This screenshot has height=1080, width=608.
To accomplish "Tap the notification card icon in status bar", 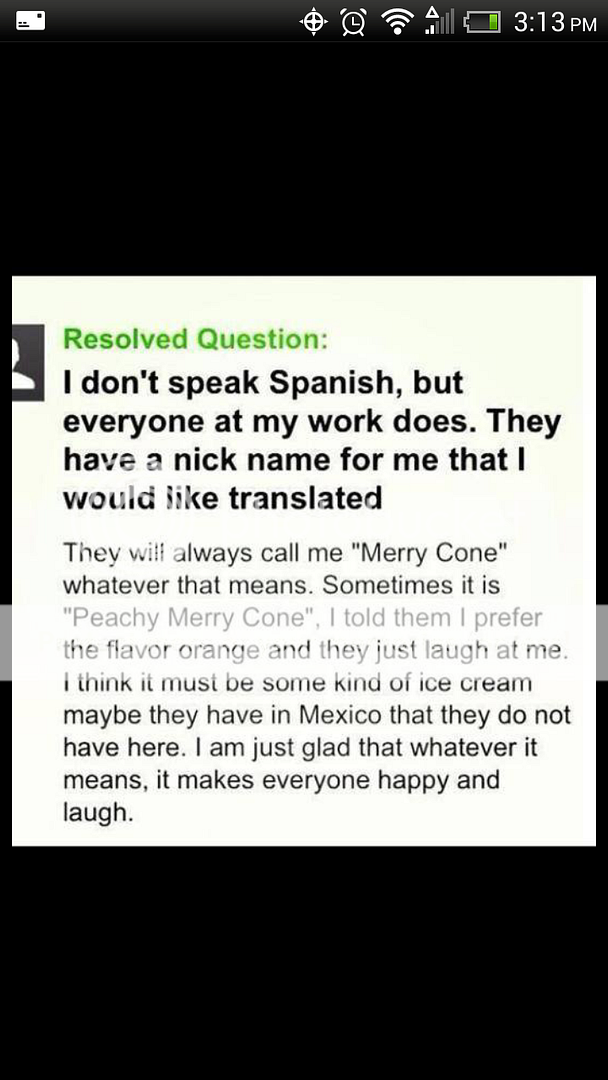I will (x=30, y=21).
